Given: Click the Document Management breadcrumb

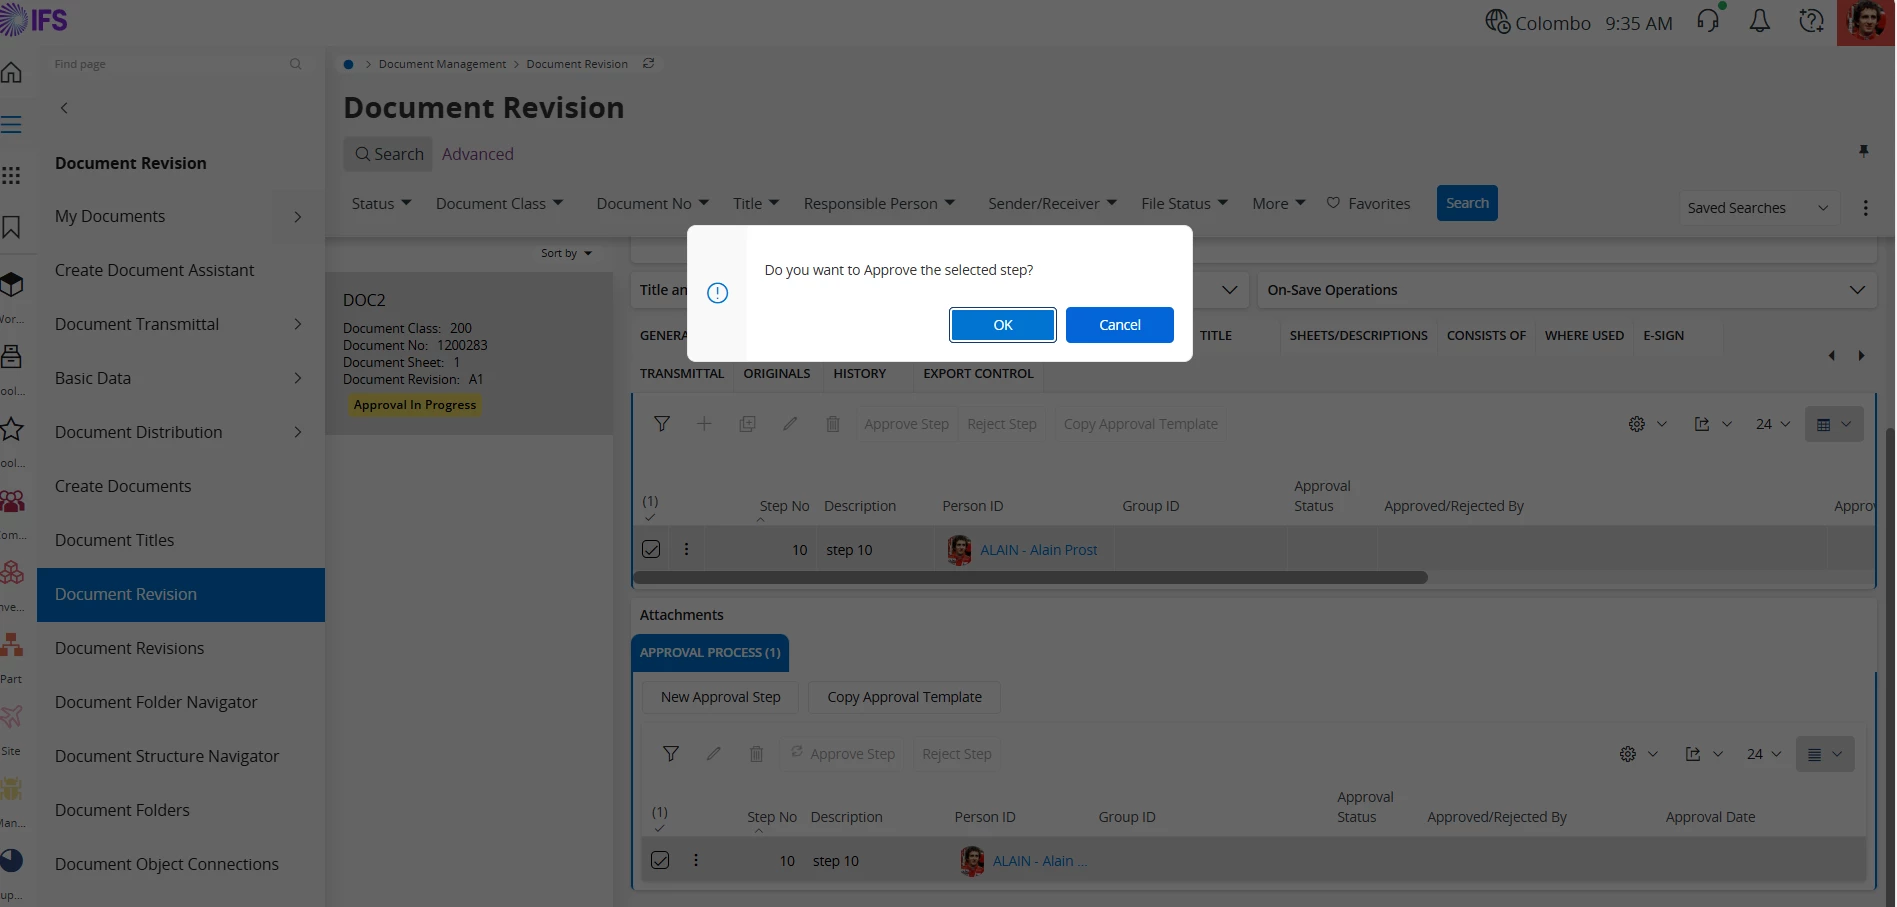Looking at the screenshot, I should (x=442, y=64).
